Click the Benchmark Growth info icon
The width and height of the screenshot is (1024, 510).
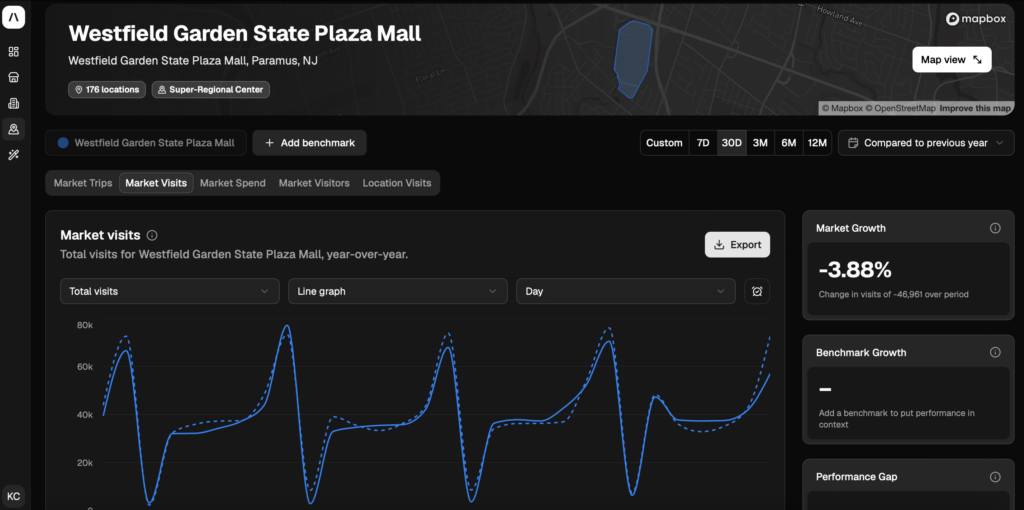[995, 352]
